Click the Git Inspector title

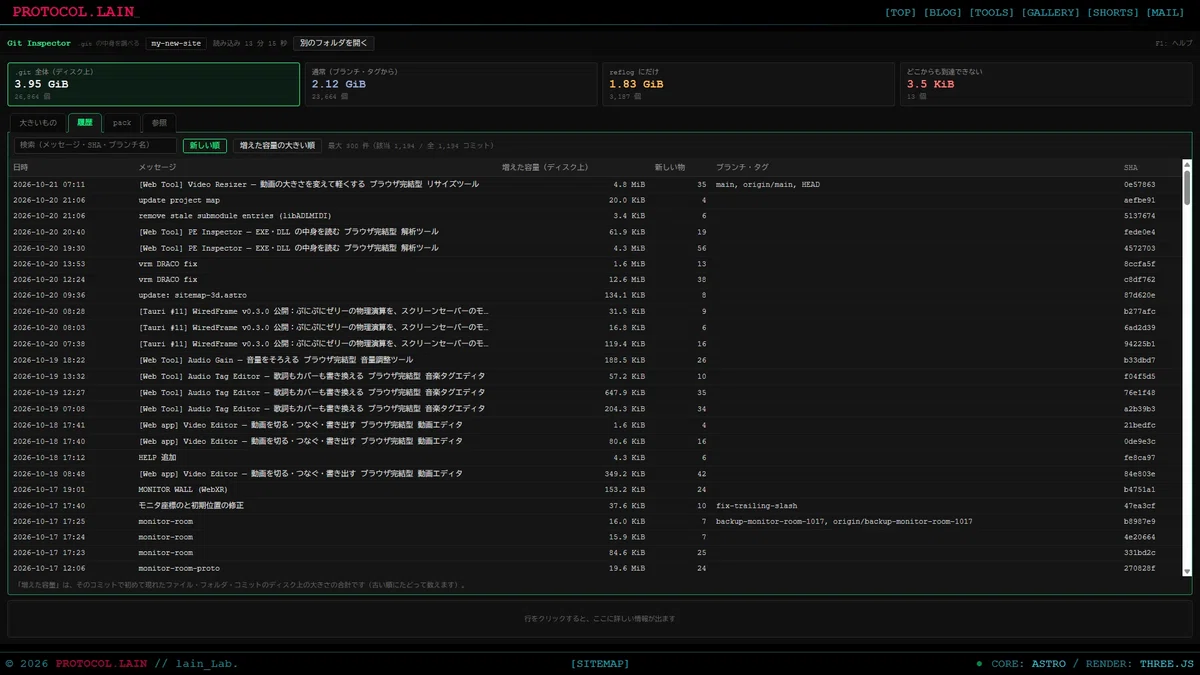39,43
